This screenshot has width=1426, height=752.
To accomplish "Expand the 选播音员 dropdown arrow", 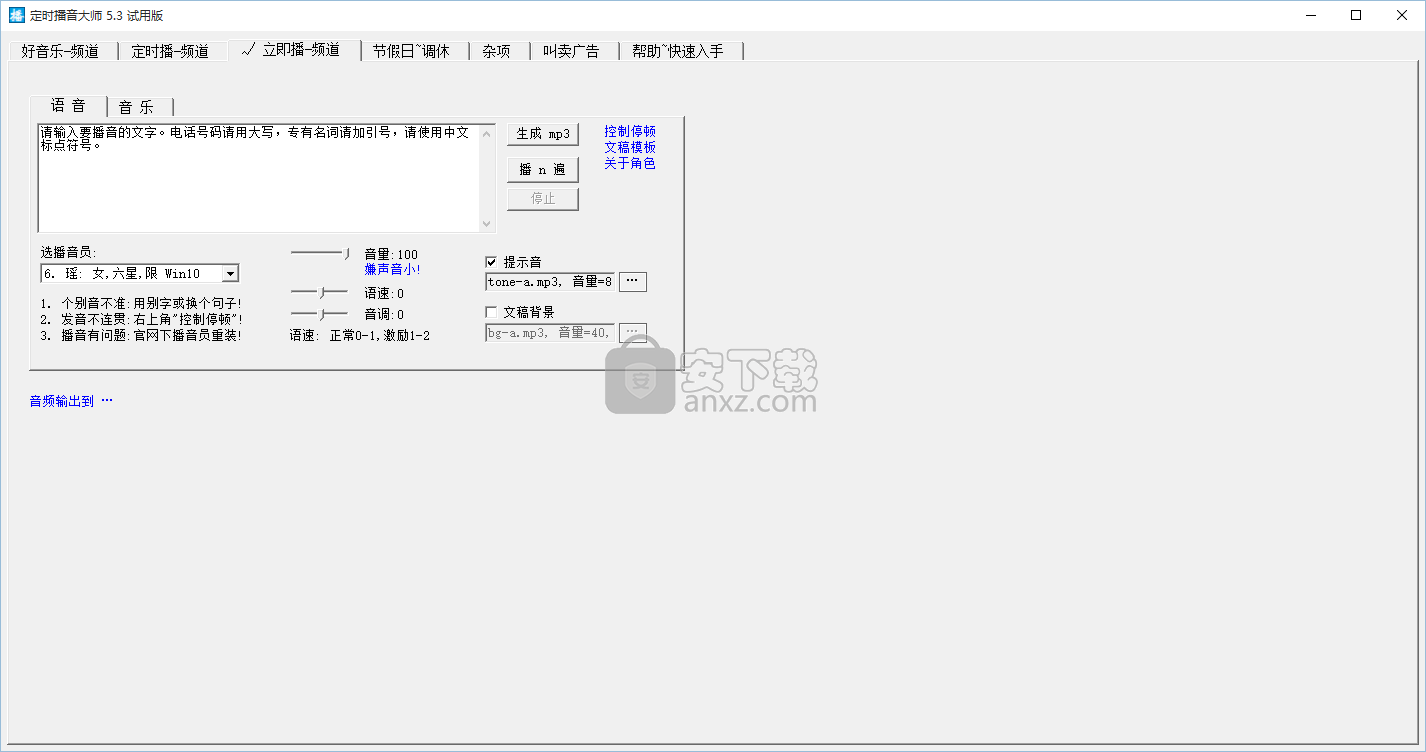I will pos(230,273).
